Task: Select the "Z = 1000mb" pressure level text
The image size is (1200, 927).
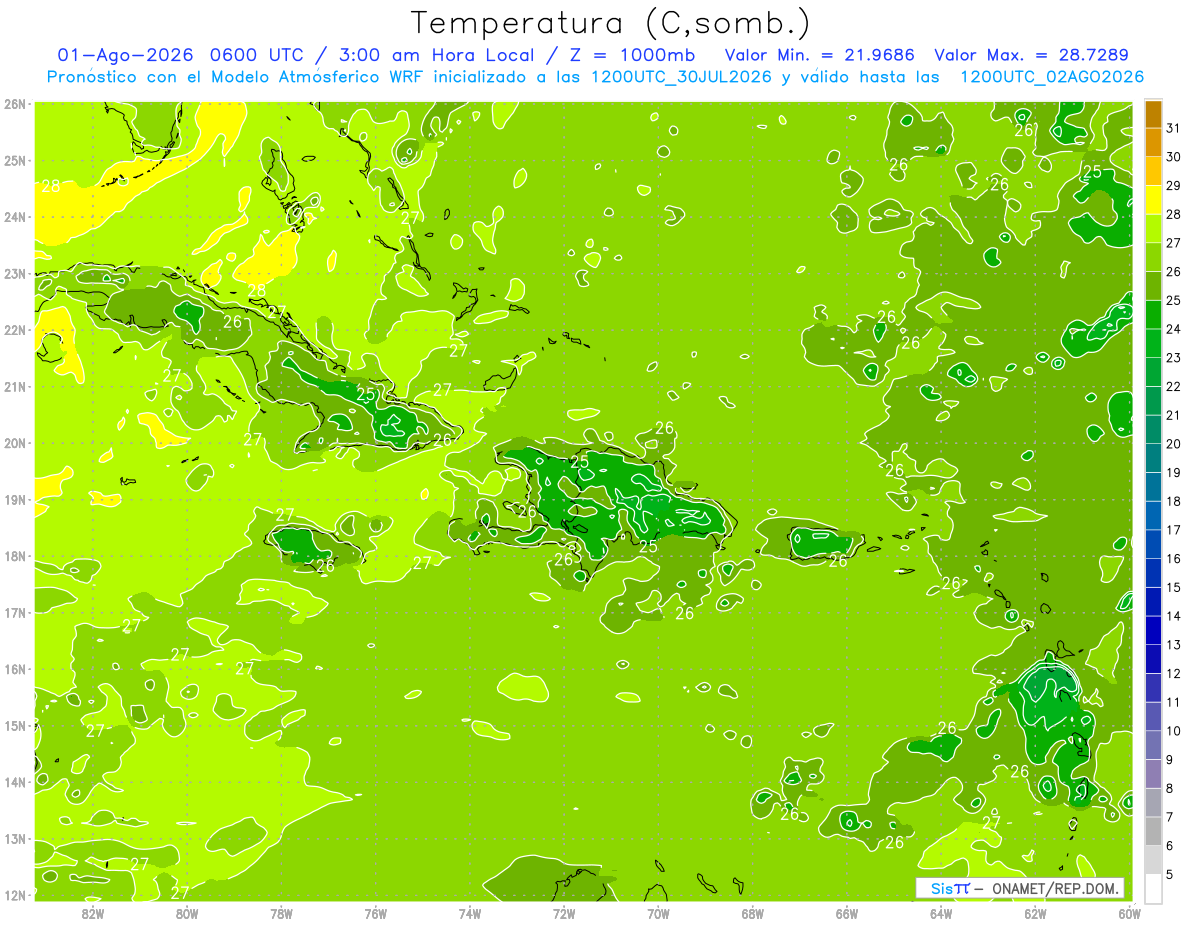Action: pyautogui.click(x=635, y=55)
